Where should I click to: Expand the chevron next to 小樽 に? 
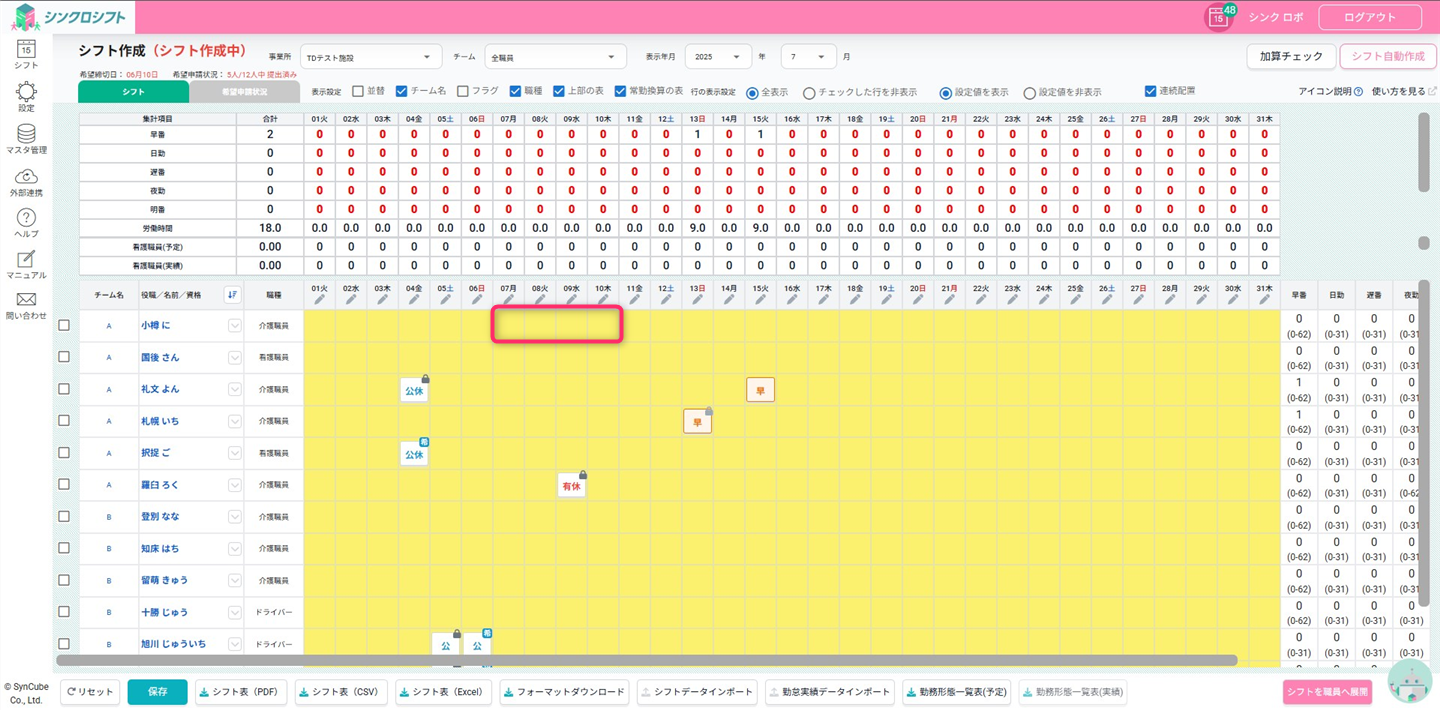coord(234,326)
